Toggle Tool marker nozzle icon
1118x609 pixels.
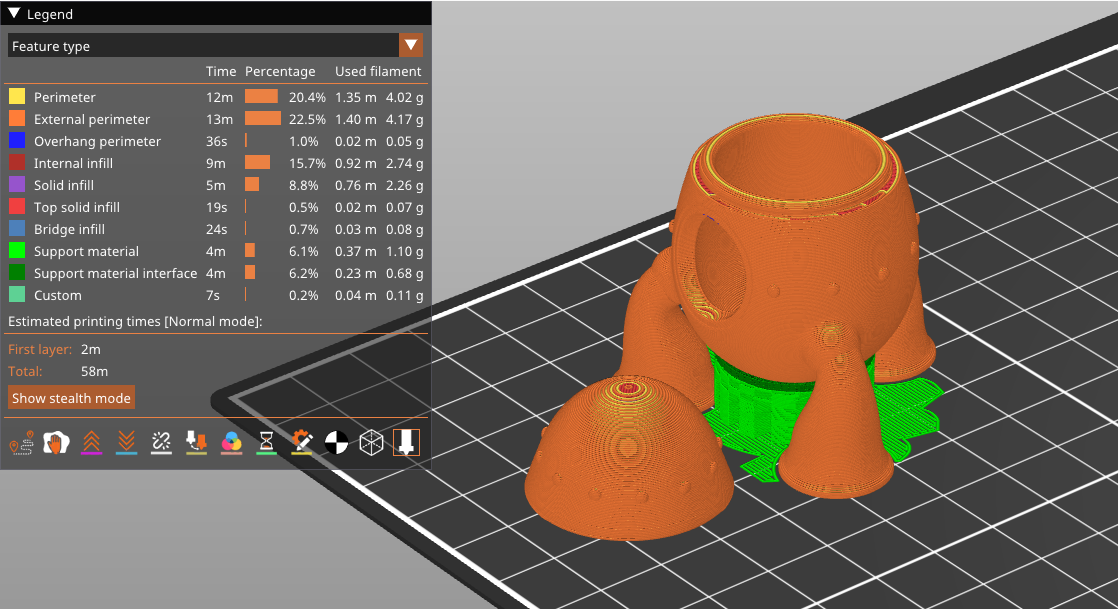click(406, 443)
